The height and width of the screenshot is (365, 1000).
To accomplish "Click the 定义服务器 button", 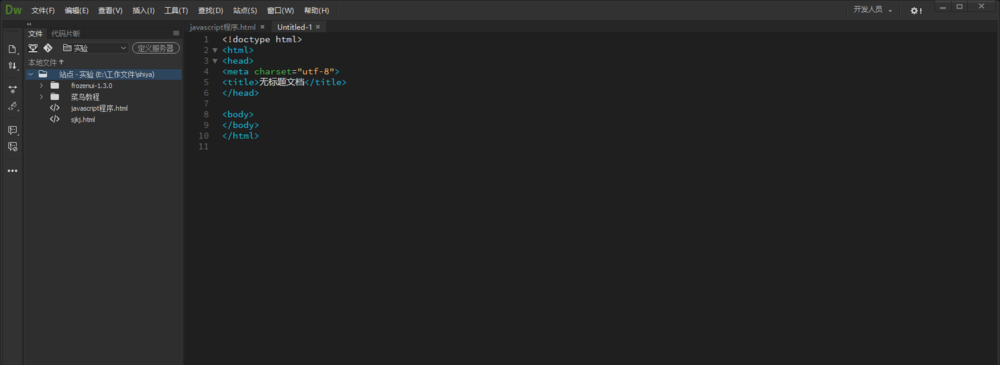I will pos(156,48).
